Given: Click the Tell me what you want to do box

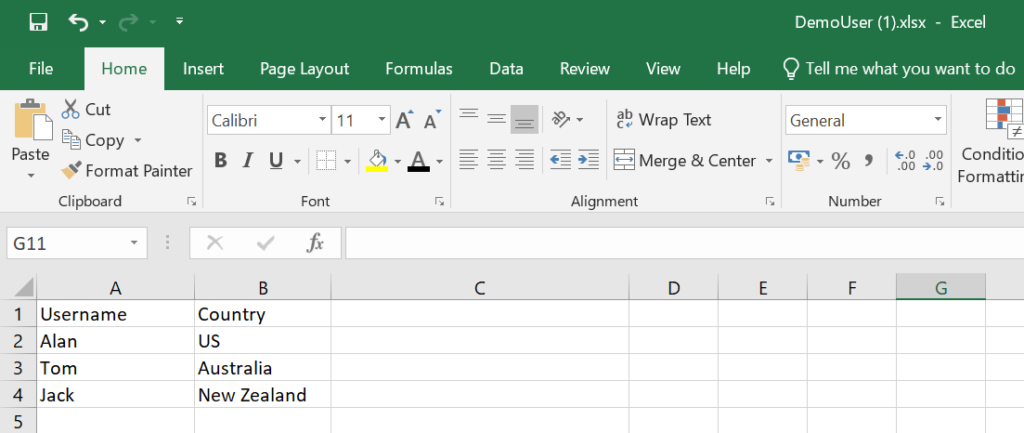Looking at the screenshot, I should [899, 69].
